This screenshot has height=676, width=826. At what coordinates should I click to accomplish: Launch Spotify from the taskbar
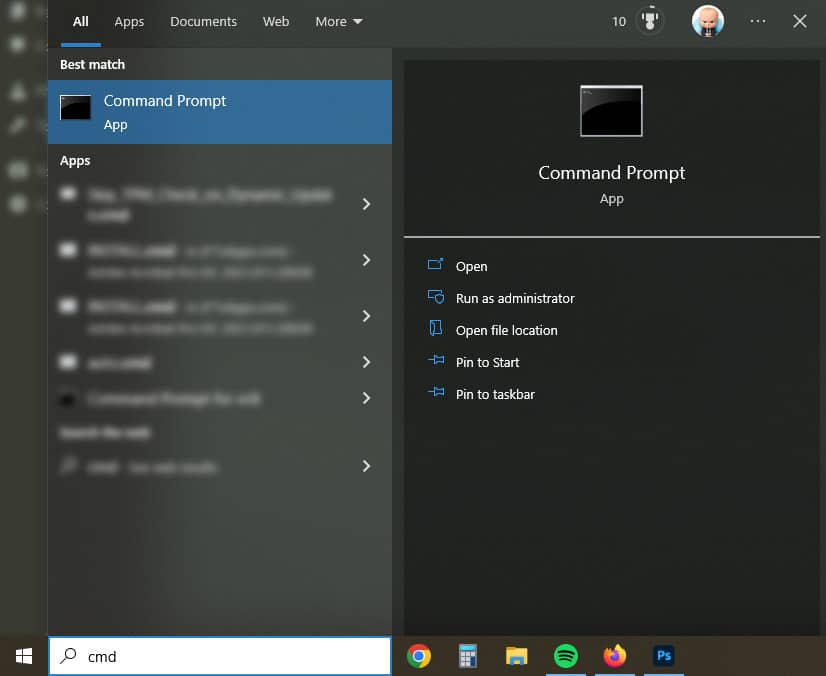[x=565, y=657]
